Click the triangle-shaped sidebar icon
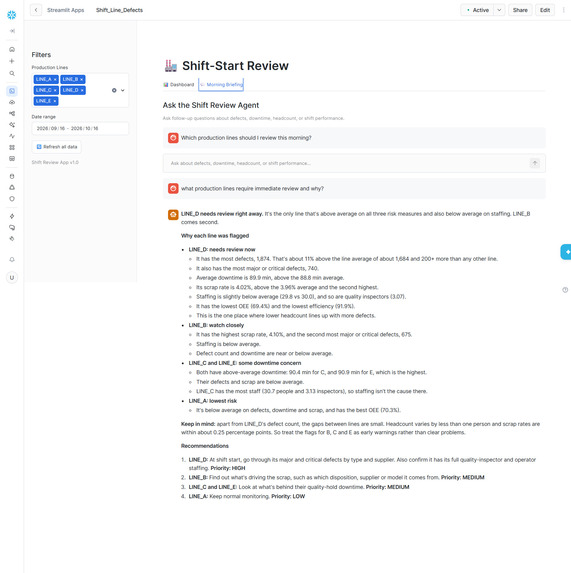The width and height of the screenshot is (571, 573). coord(12,187)
